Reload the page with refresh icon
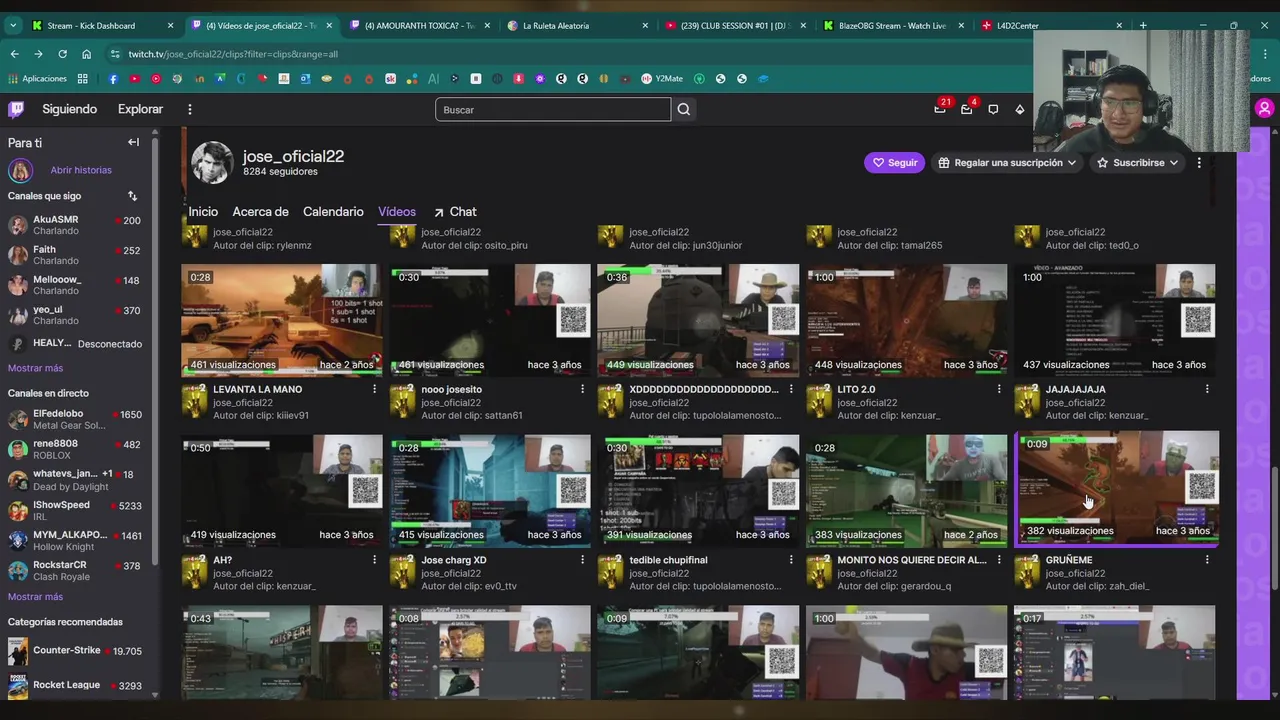 (62, 54)
